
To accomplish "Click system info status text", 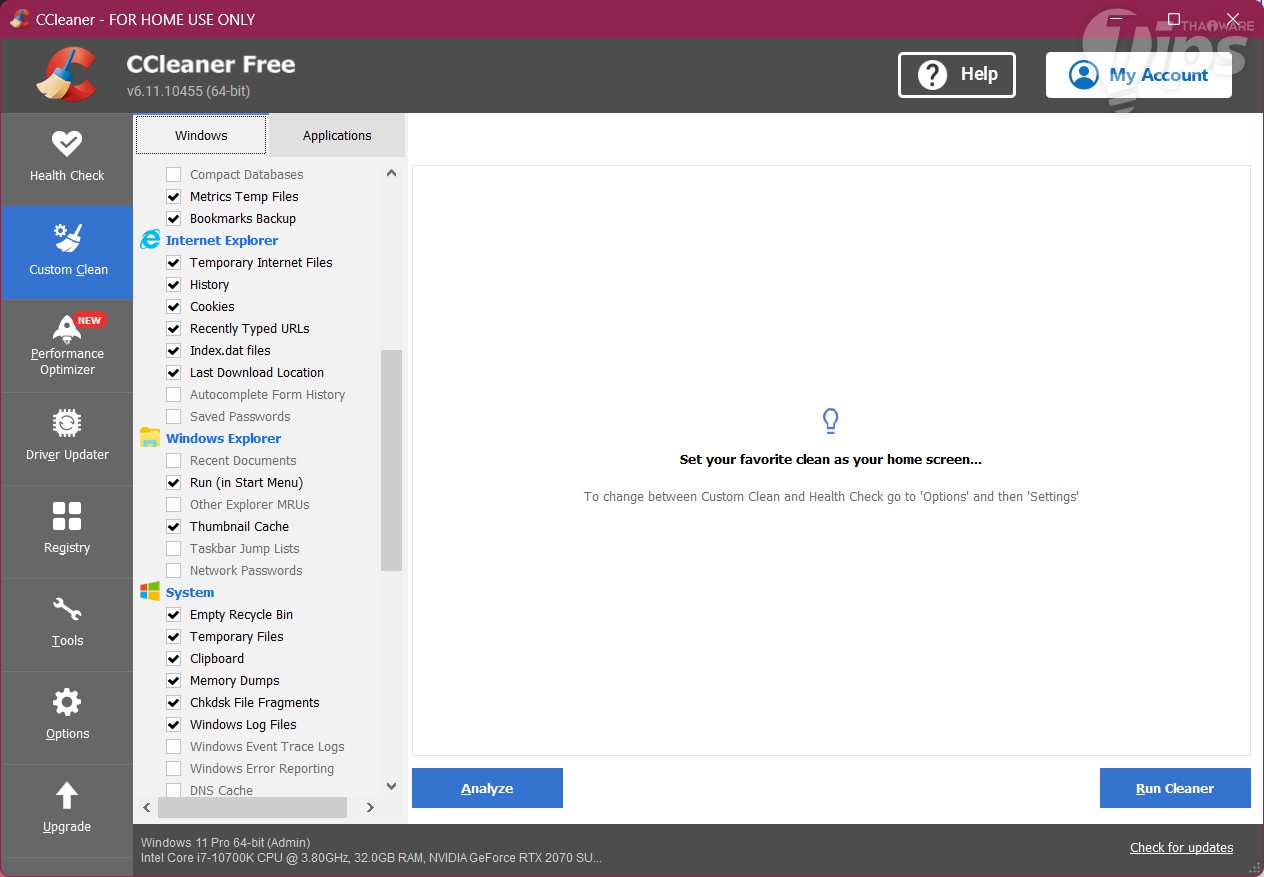I will (x=371, y=850).
